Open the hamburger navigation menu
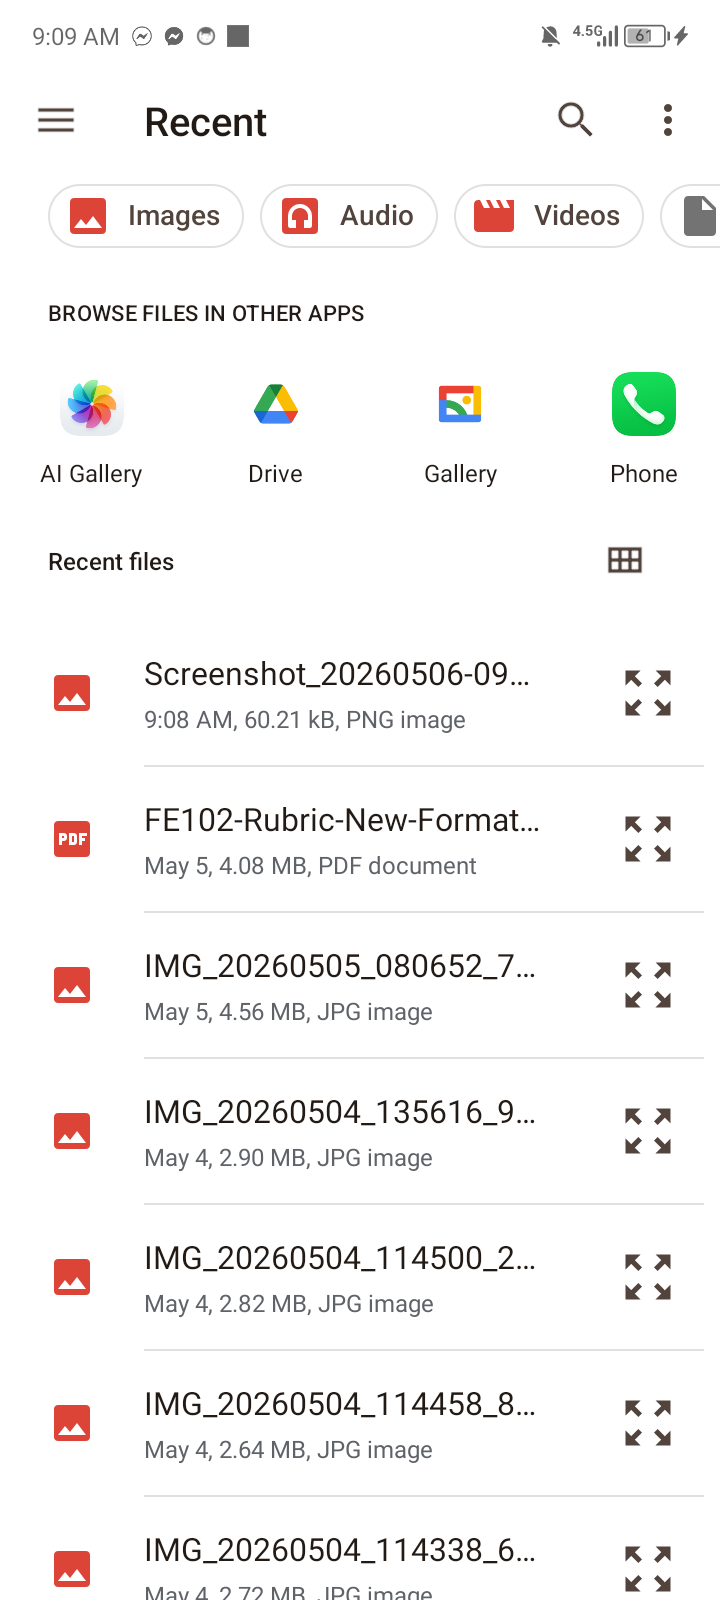This screenshot has width=720, height=1600. pyautogui.click(x=56, y=121)
